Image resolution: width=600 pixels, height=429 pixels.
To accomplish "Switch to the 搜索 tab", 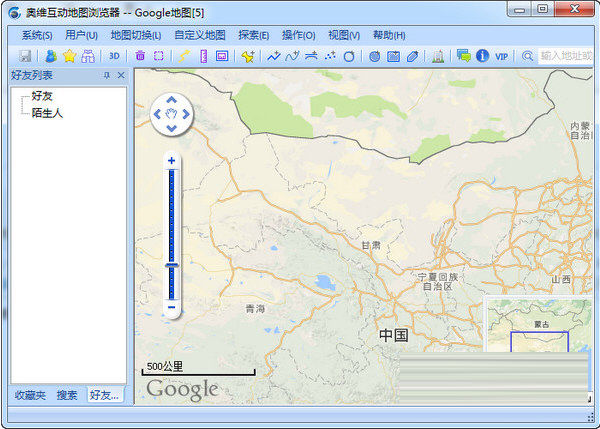I will [x=67, y=395].
